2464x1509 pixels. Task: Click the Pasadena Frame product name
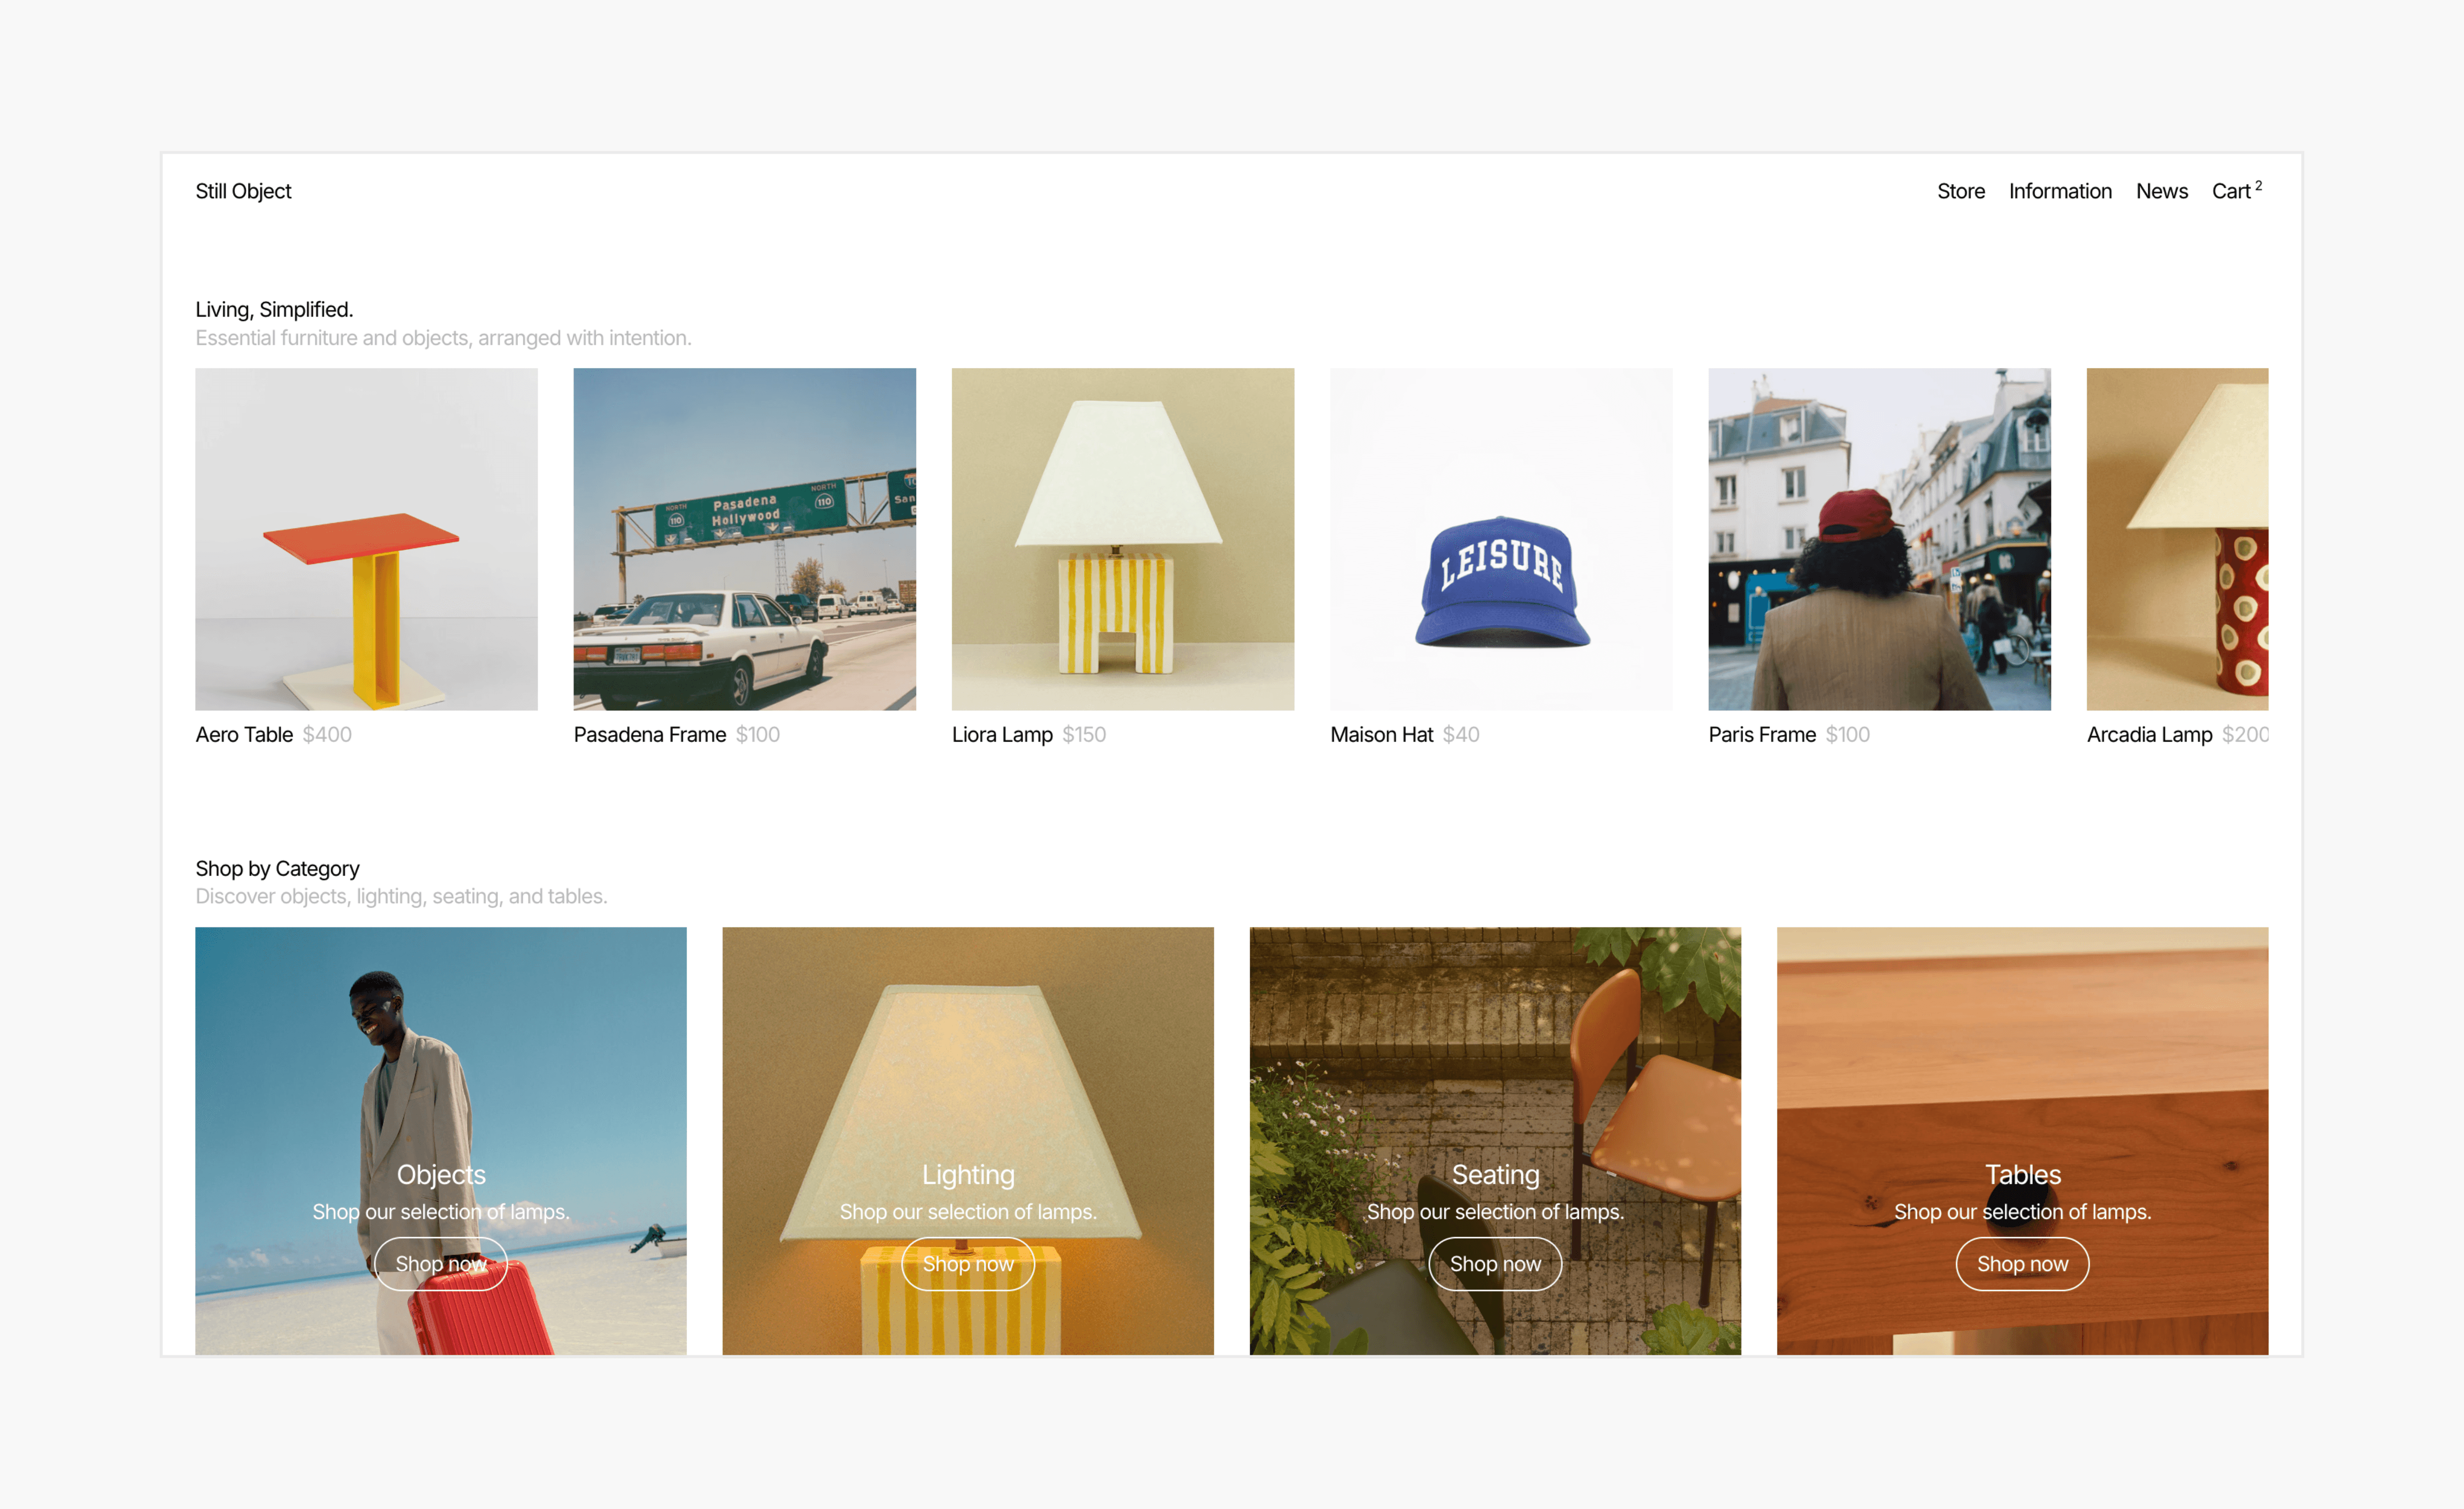(x=650, y=735)
